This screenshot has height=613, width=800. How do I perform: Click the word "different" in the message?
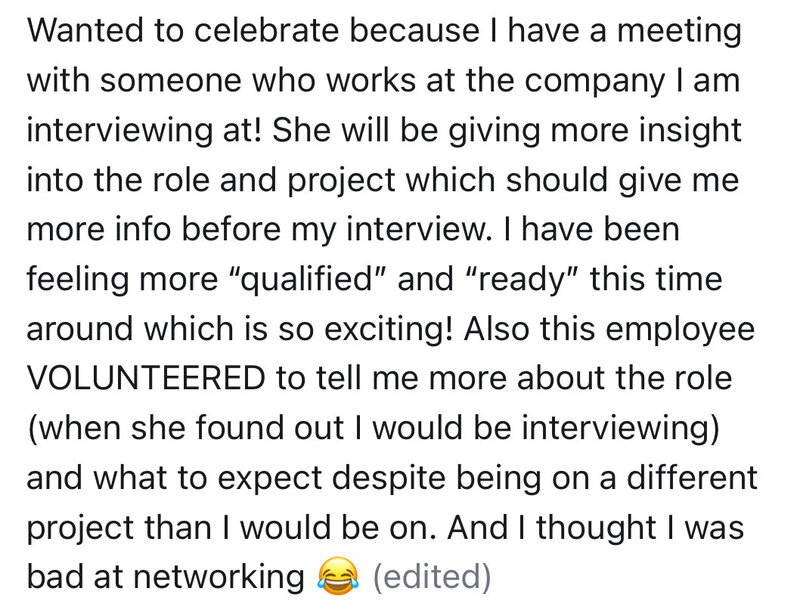point(691,477)
